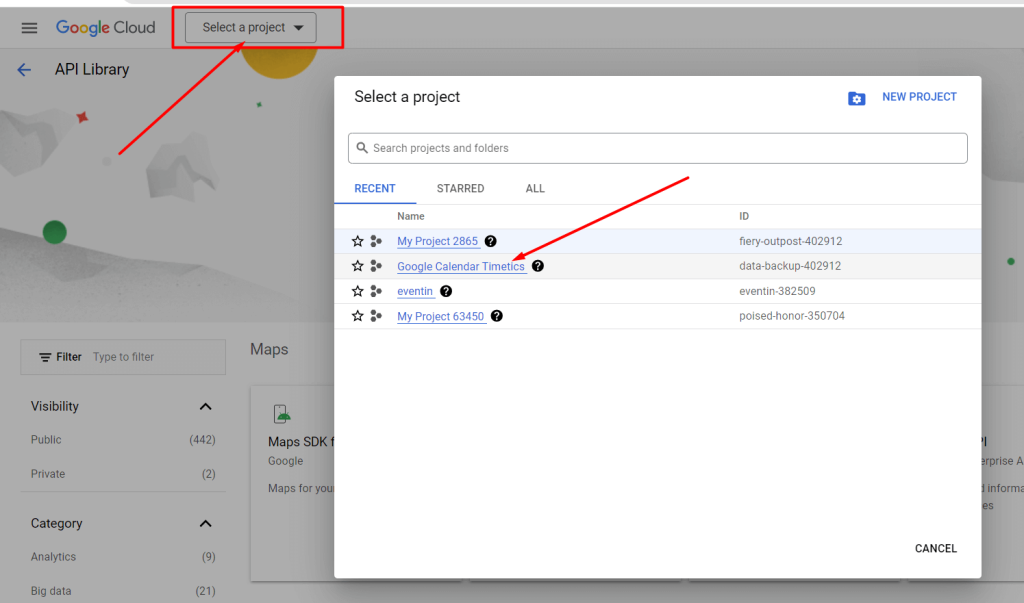Open help tooltip for Google Calendar Timetics
Viewport: 1024px width, 603px height.
(x=537, y=266)
